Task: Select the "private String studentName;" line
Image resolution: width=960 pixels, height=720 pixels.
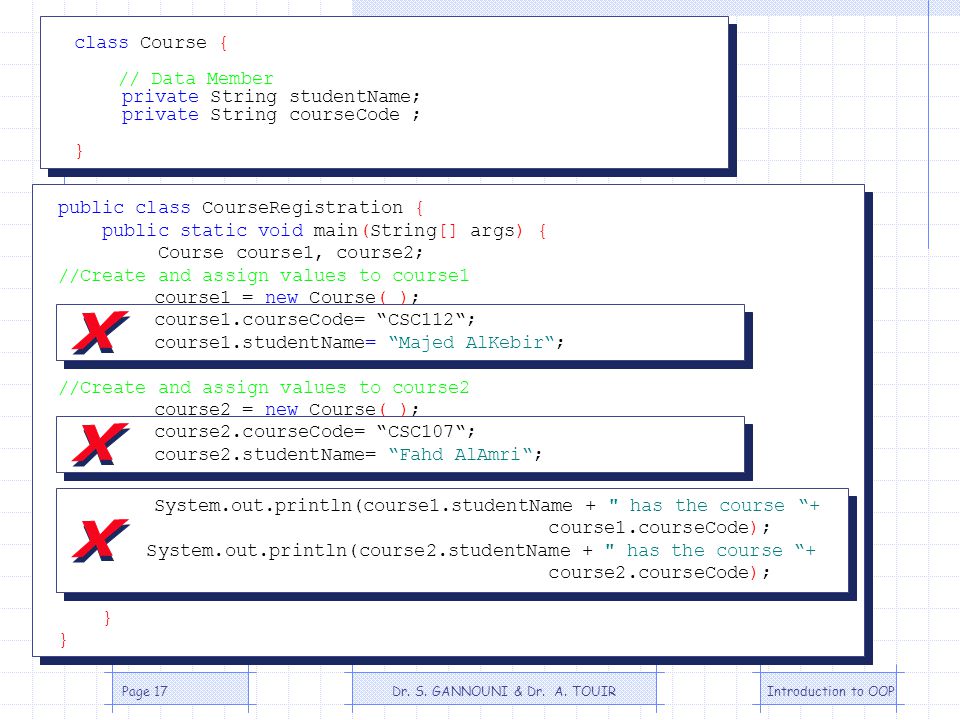Action: pos(271,97)
